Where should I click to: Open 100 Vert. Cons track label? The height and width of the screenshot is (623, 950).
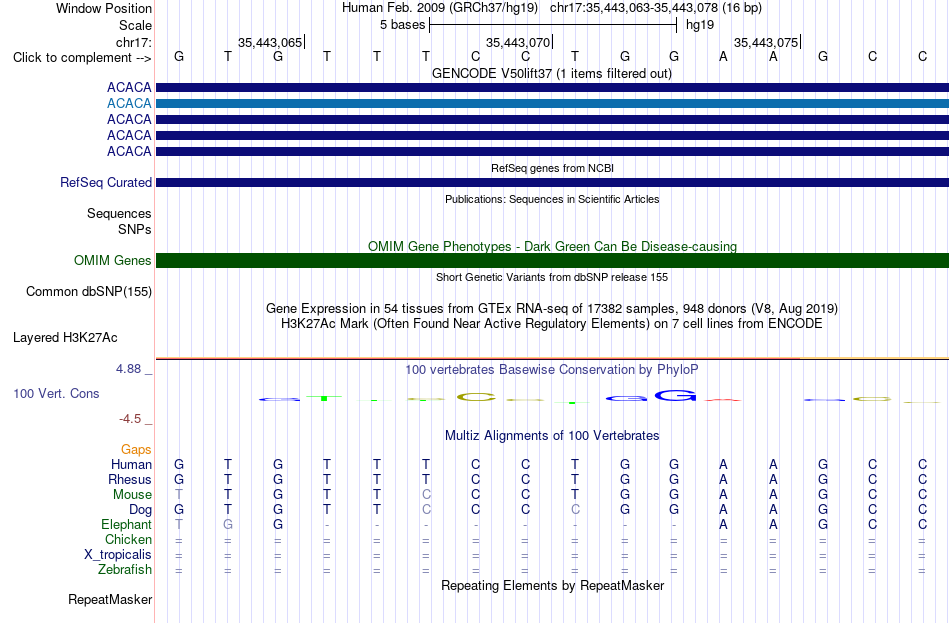(x=56, y=394)
